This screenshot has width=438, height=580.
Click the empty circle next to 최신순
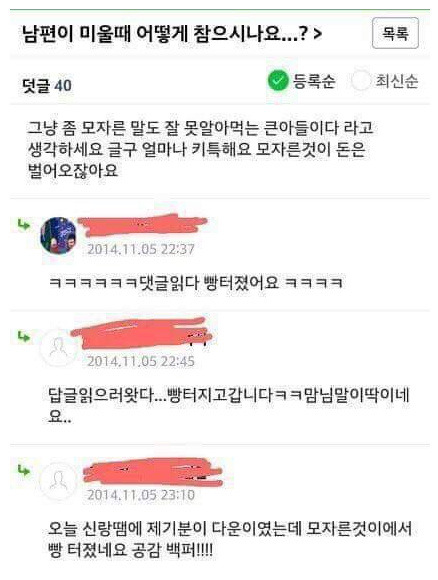click(361, 80)
